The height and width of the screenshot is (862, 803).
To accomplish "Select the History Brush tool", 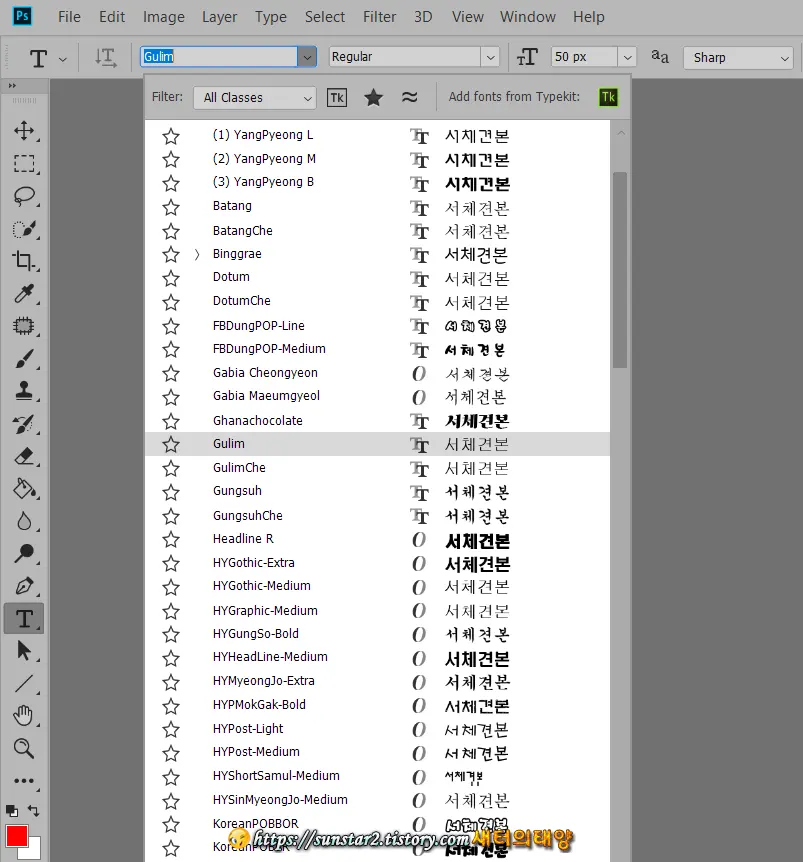I will tap(24, 424).
